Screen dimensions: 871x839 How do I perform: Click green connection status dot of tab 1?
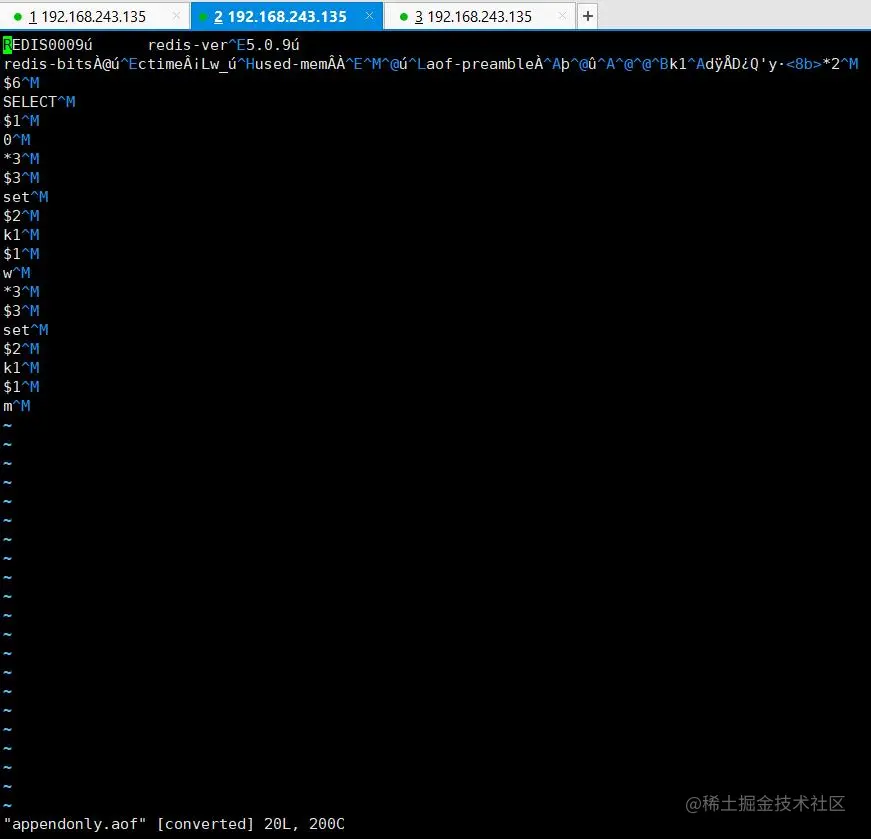click(x=18, y=17)
